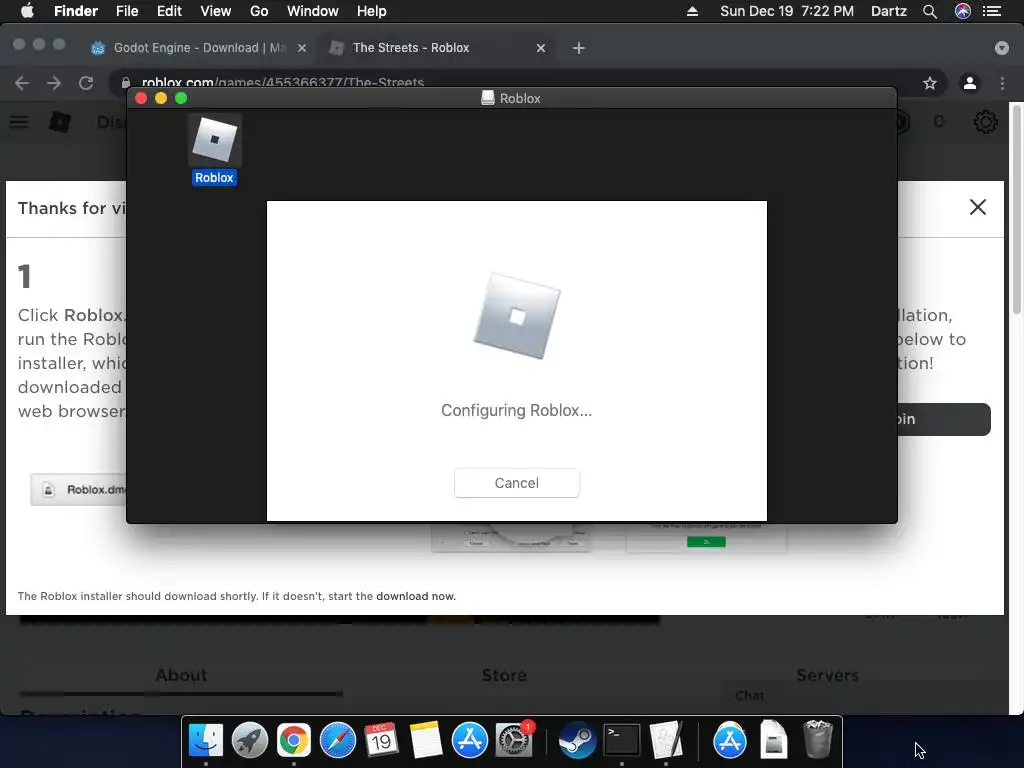Click the date and time in menu bar
Screen dimensions: 1024x768
787,11
